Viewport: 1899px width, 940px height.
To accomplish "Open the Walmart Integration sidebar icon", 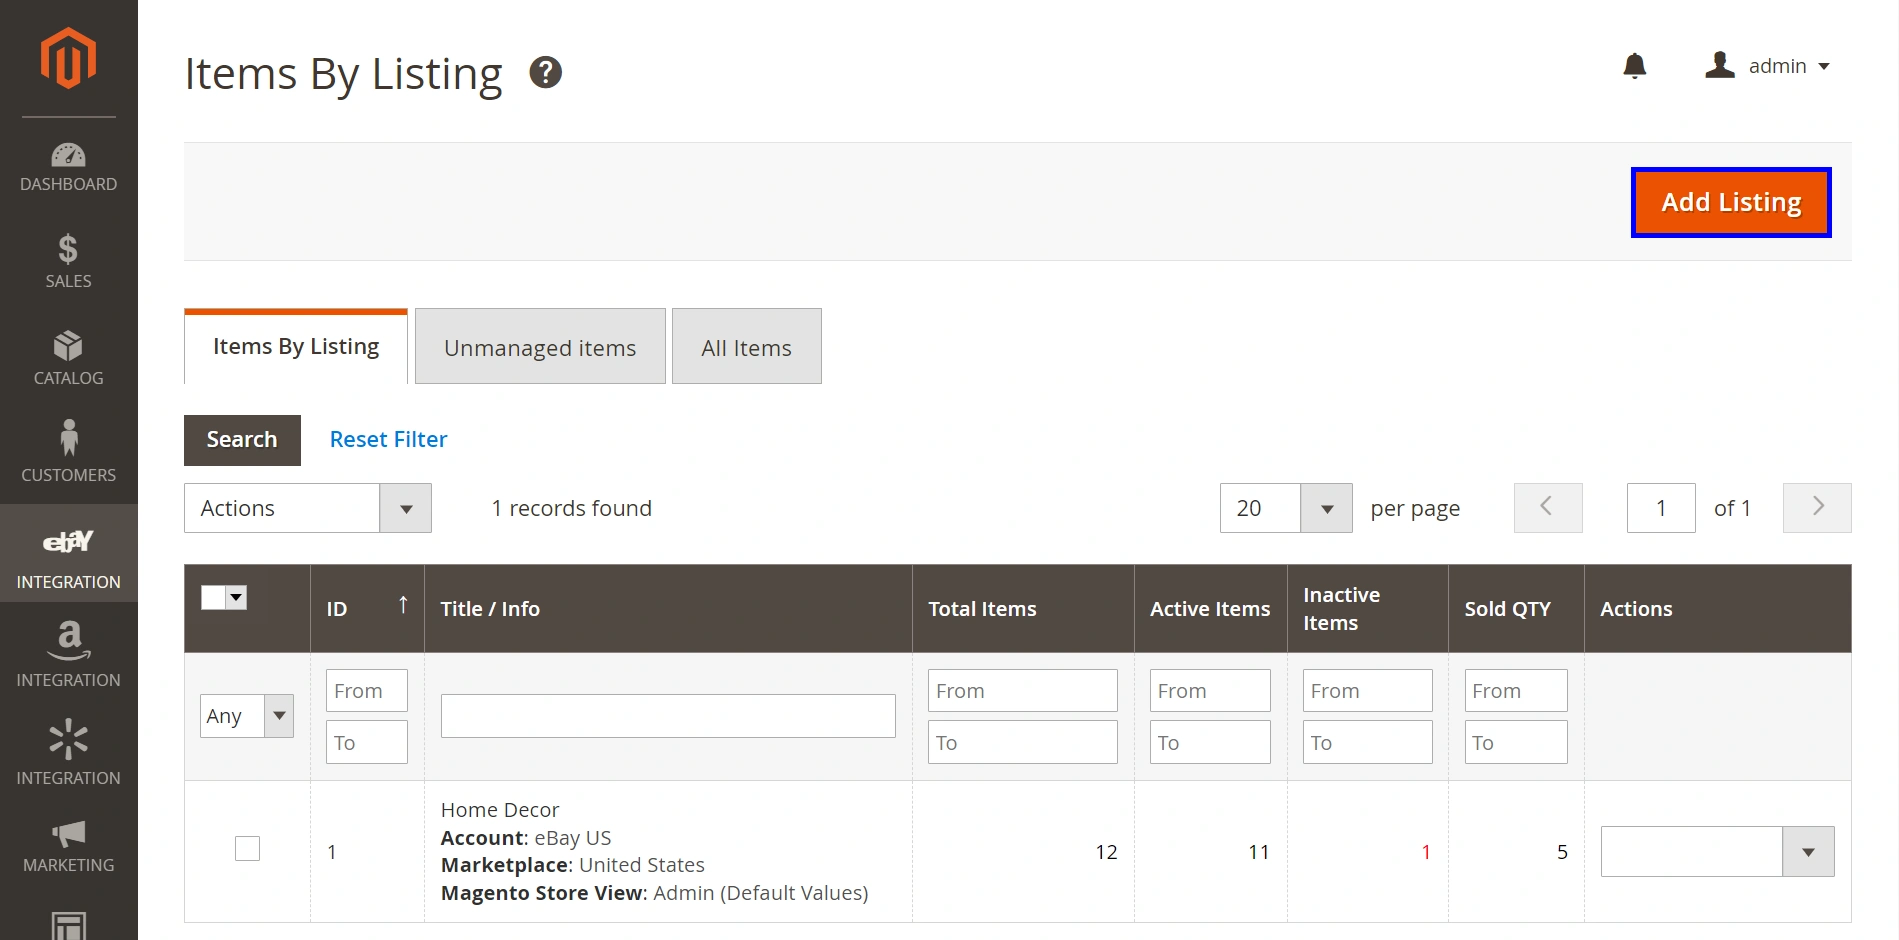I will pos(68,740).
